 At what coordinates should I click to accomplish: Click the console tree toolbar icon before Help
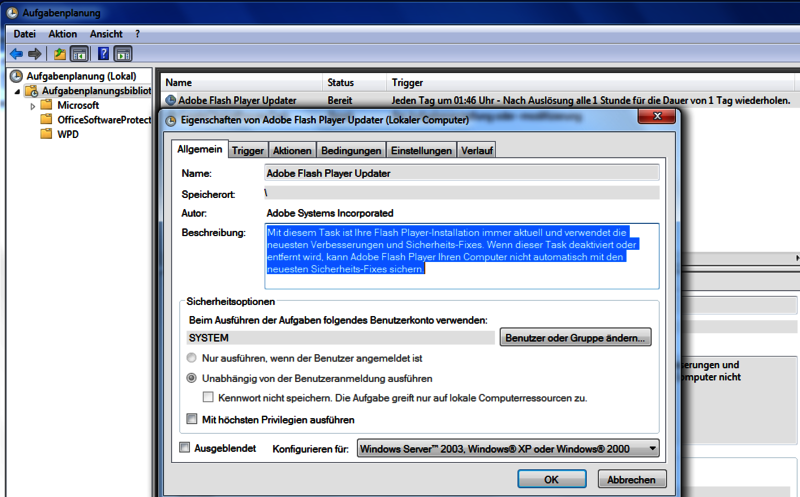(80, 54)
